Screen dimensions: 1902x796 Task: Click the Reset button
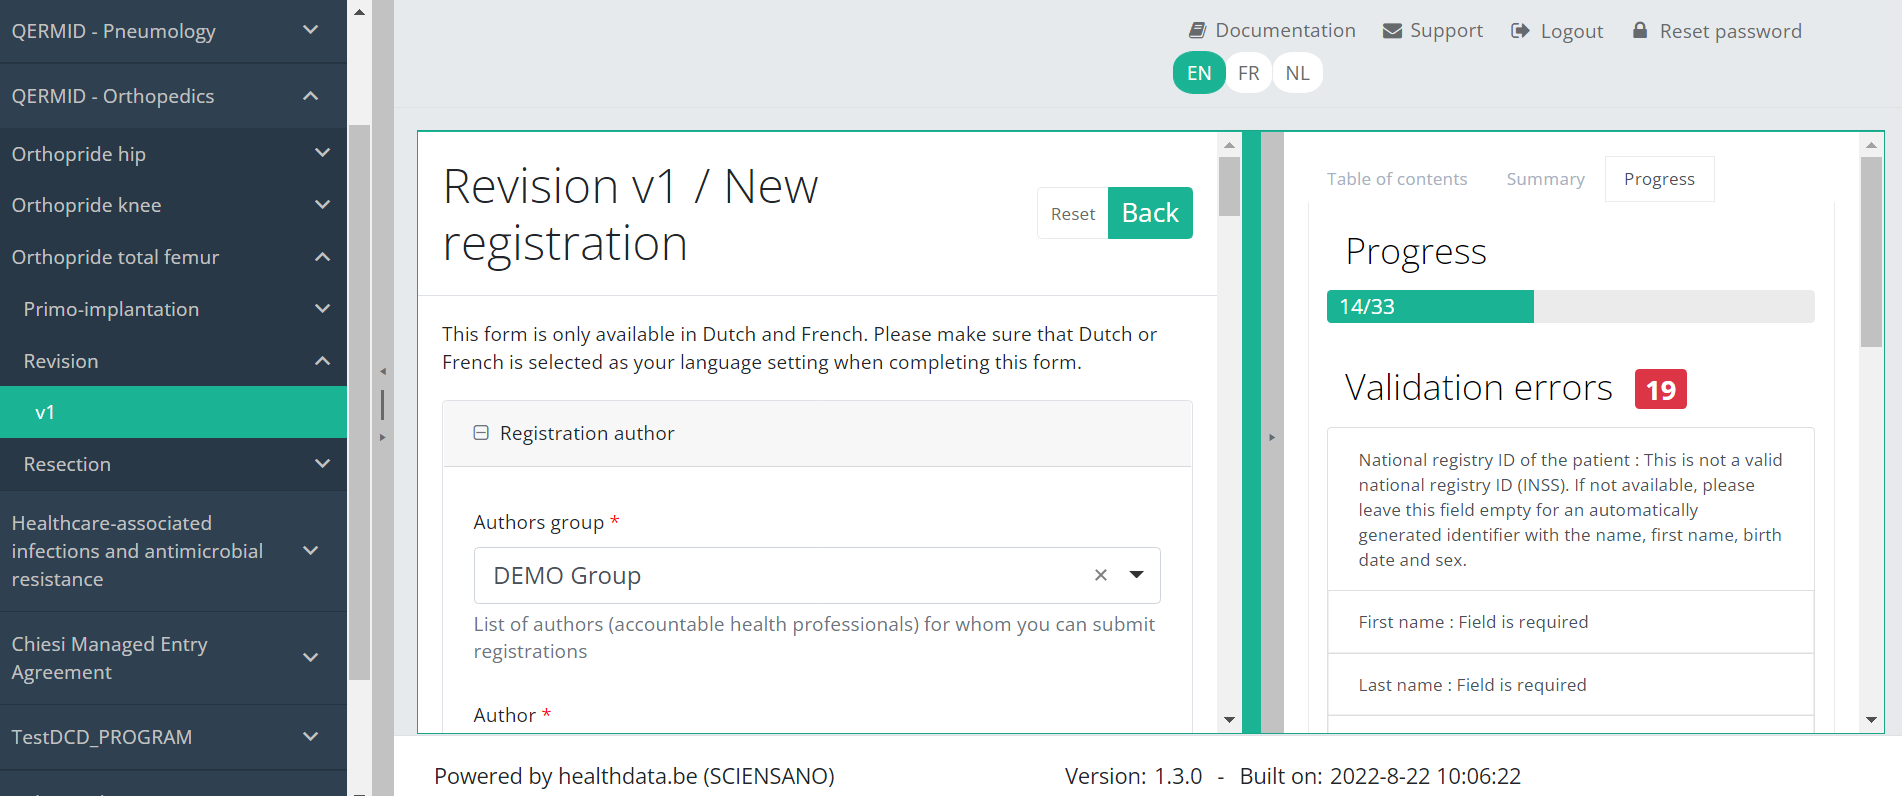pos(1072,214)
